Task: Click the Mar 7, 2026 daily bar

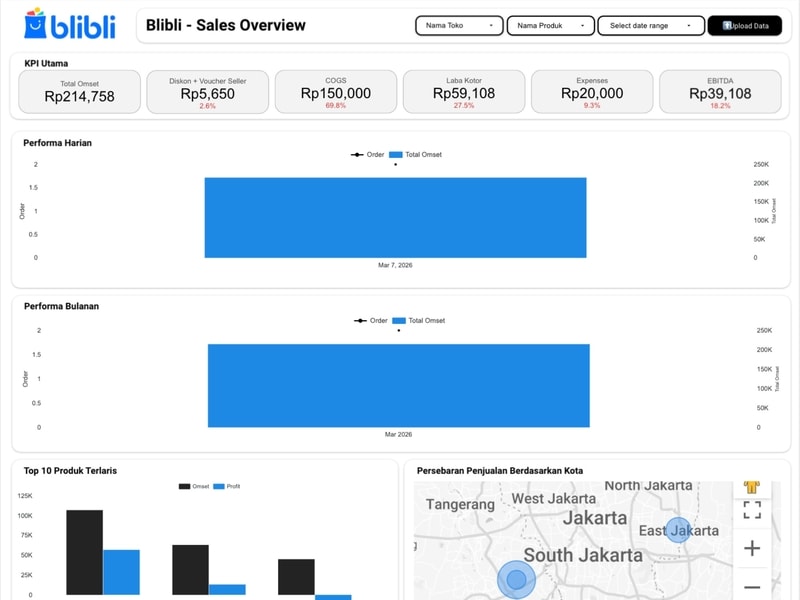Action: coord(395,218)
